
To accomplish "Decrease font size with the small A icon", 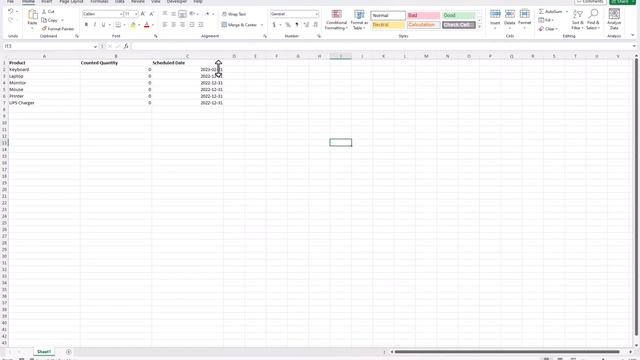I will pos(151,14).
